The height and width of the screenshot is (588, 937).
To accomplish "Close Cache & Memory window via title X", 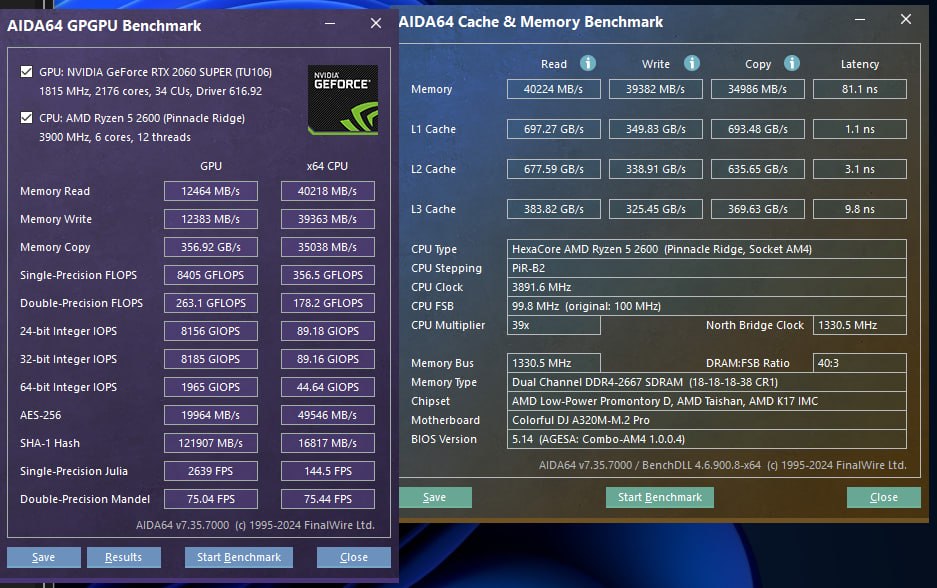I will click(906, 20).
